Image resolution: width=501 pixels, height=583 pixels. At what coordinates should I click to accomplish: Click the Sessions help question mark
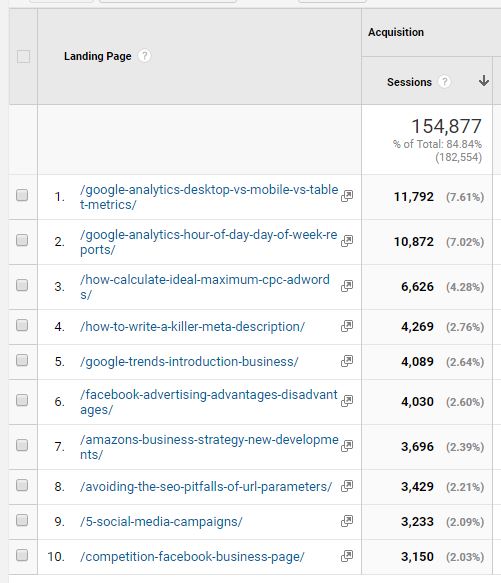[444, 82]
